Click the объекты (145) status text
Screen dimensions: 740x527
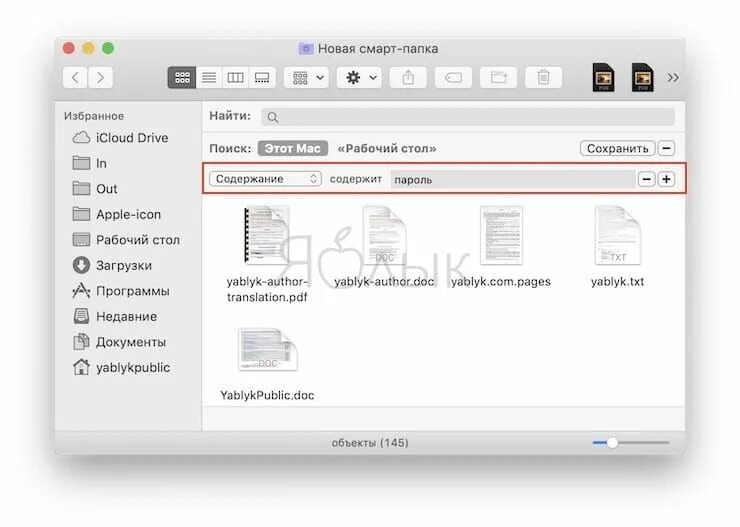click(370, 443)
